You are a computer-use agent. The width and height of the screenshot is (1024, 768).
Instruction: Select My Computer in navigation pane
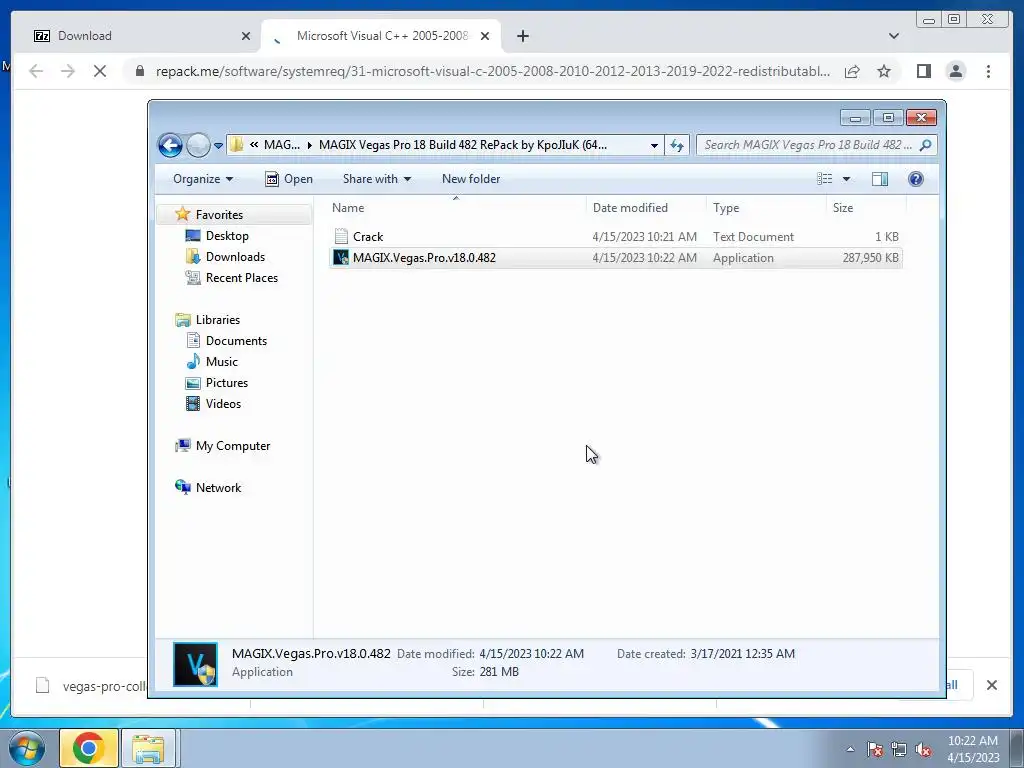232,445
